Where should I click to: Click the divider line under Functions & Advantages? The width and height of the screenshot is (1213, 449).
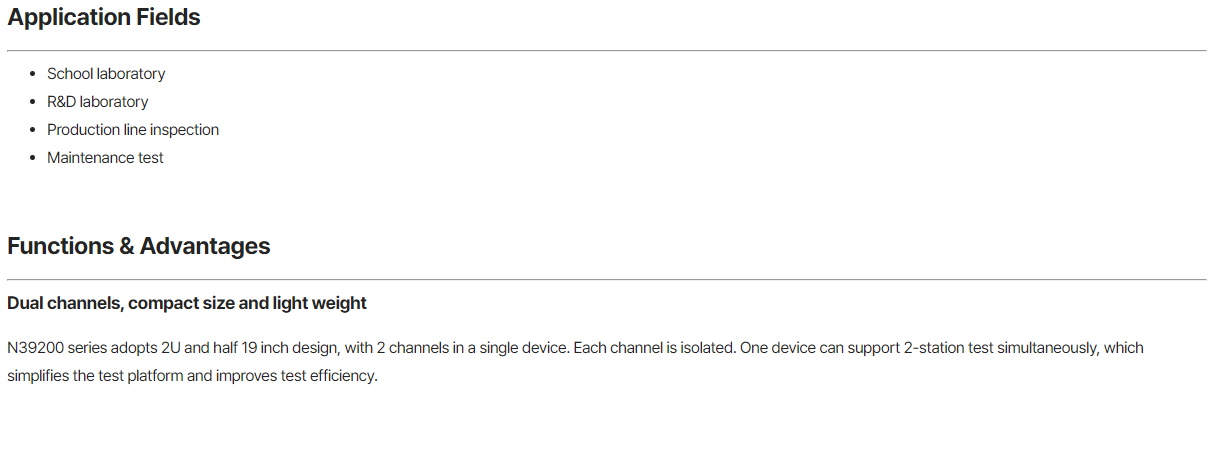point(606,279)
